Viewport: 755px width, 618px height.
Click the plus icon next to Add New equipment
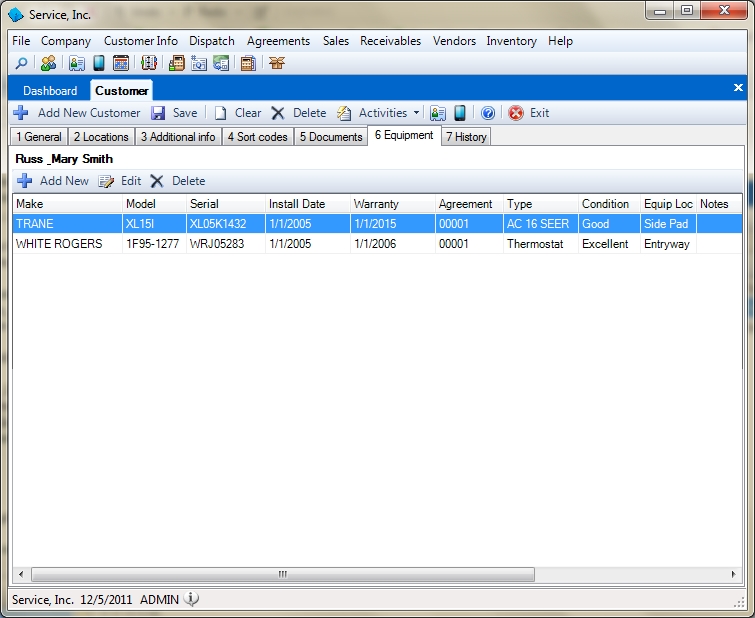[x=25, y=181]
